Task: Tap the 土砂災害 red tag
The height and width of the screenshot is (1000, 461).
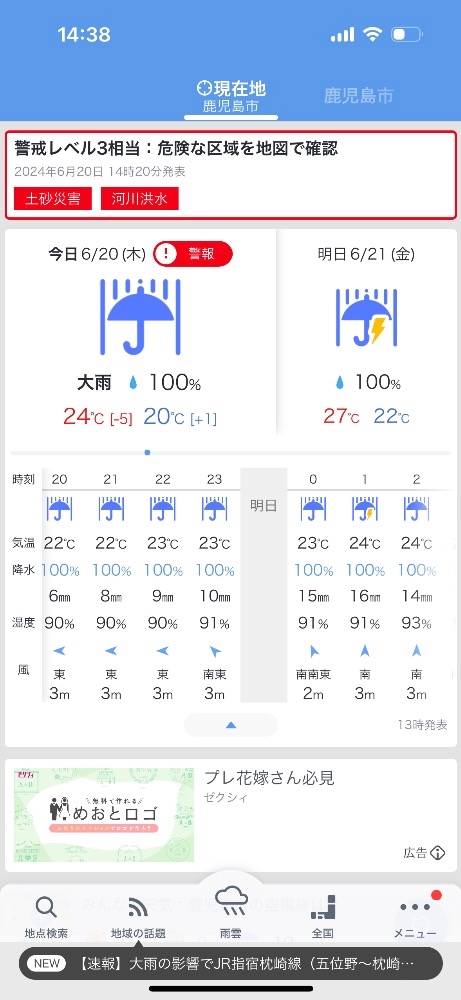Action: (53, 199)
